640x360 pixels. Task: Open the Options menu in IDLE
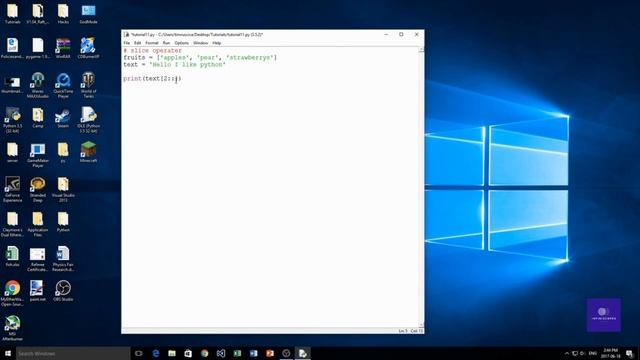(x=182, y=43)
